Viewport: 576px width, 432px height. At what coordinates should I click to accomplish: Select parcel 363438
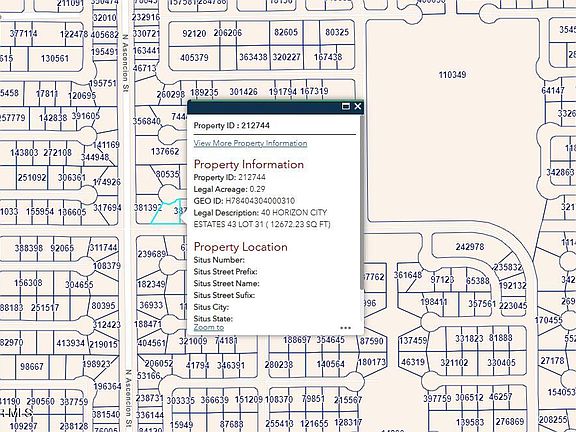[x=253, y=57]
